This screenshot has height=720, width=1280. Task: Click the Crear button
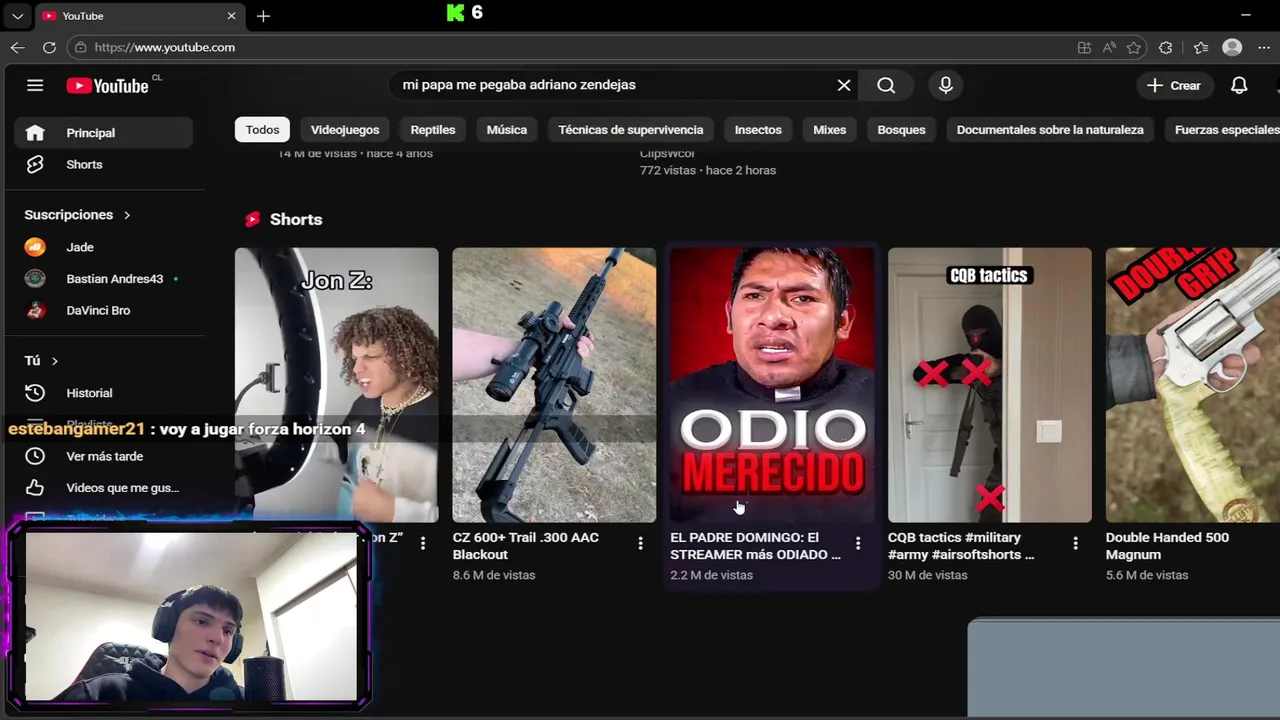click(x=1174, y=85)
